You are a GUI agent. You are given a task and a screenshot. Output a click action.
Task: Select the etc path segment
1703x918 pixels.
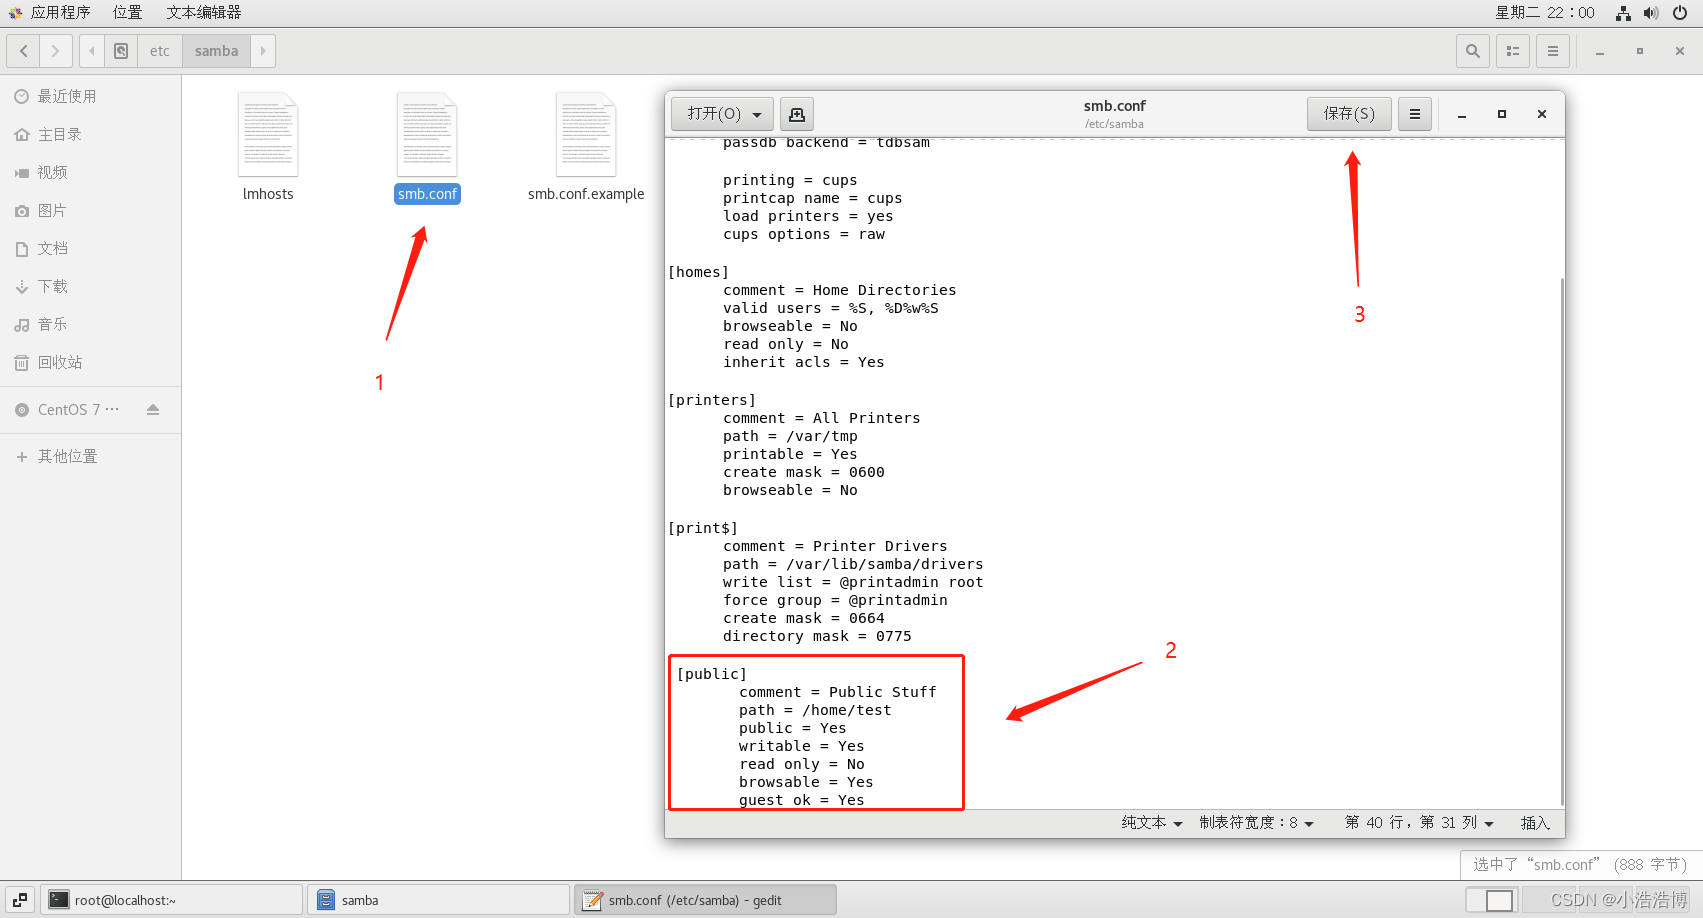[x=160, y=51]
